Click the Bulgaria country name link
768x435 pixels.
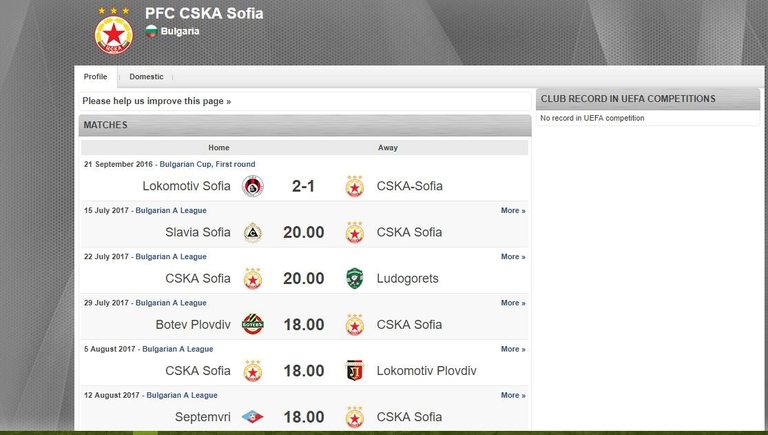(180, 31)
